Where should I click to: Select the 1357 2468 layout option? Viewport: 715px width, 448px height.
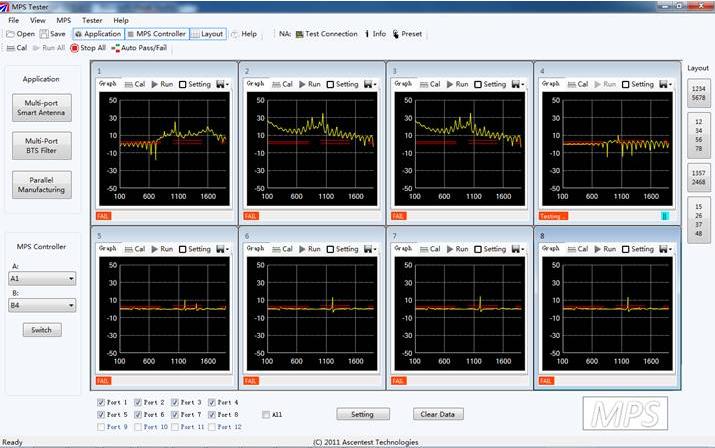698,178
